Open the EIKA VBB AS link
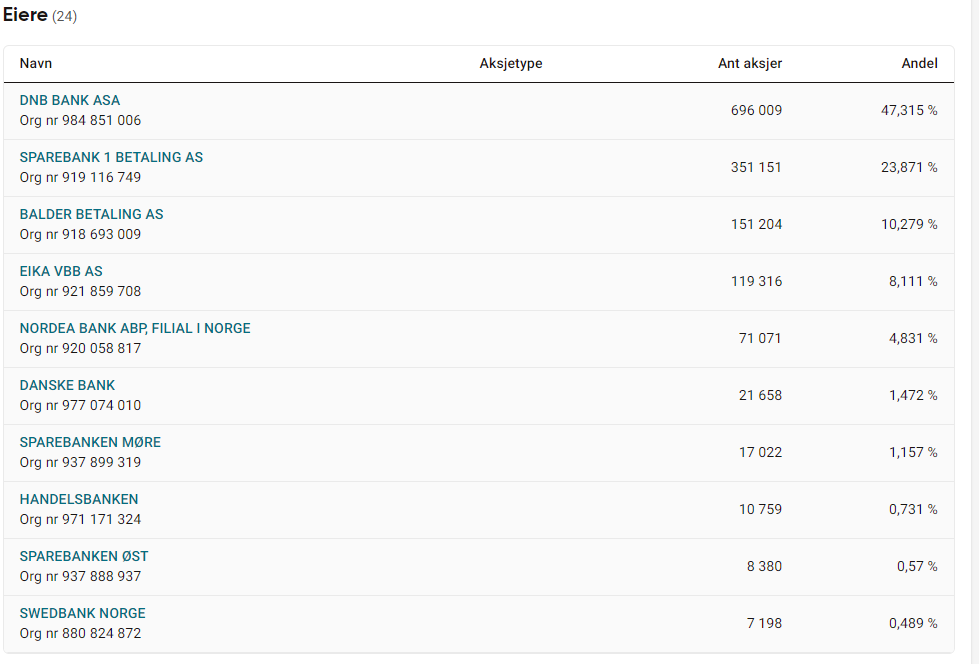The height and width of the screenshot is (664, 979). [61, 271]
